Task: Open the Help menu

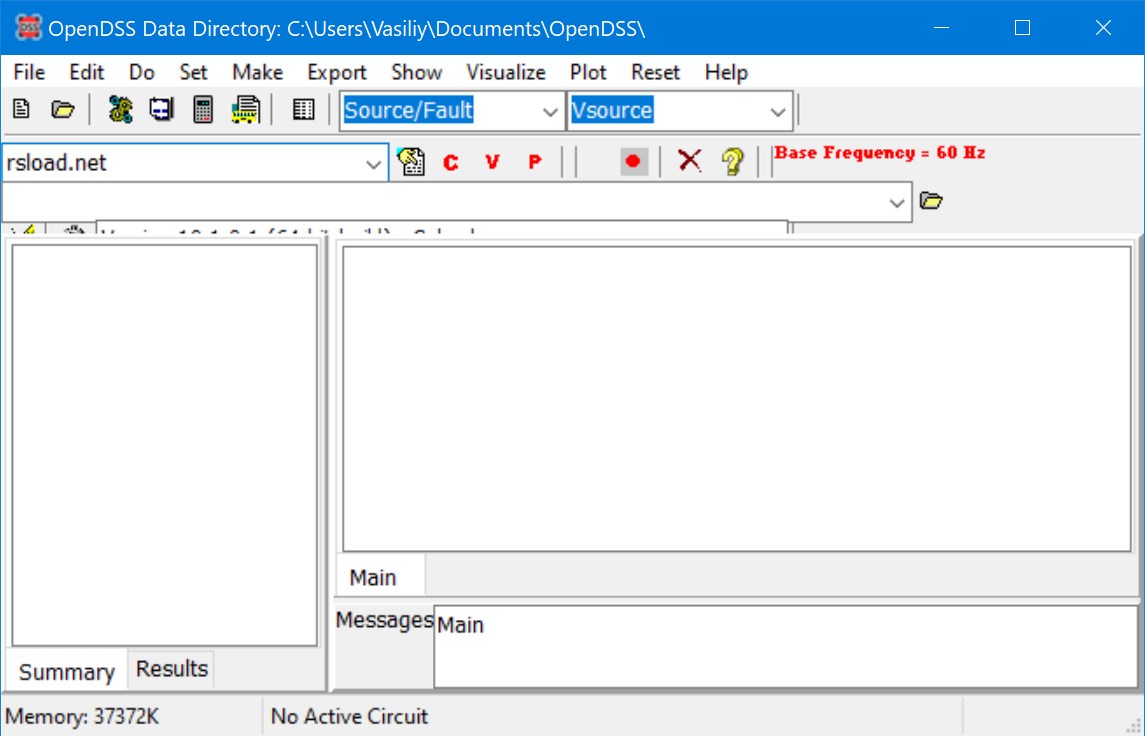Action: (726, 72)
